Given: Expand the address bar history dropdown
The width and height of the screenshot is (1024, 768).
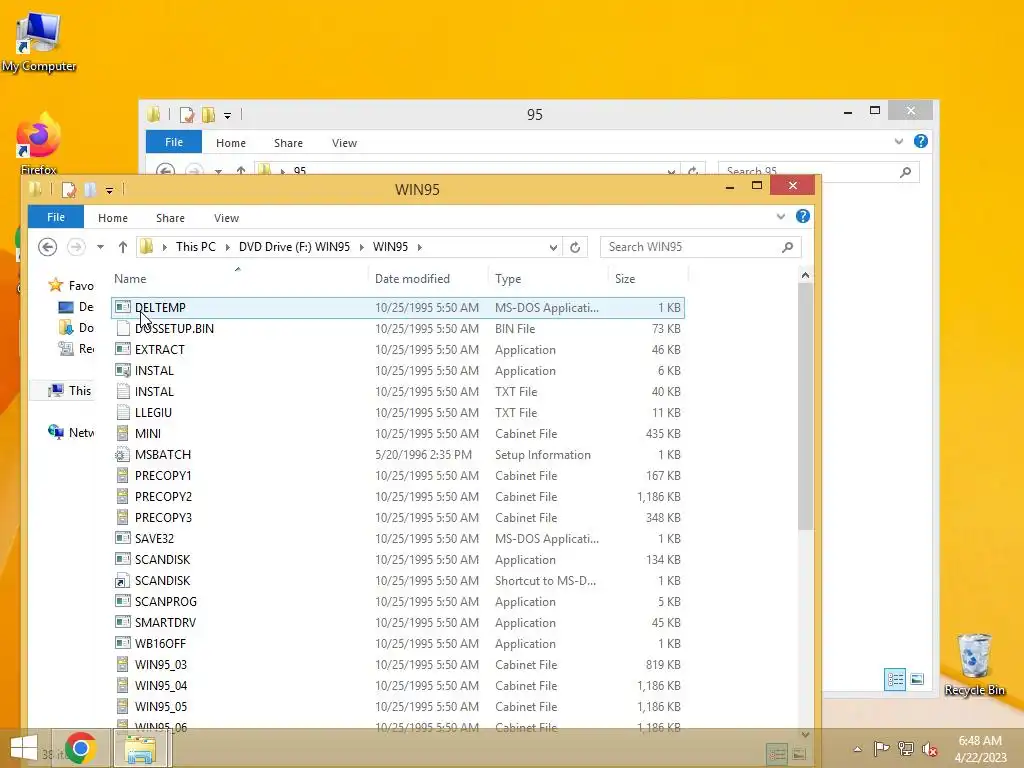Looking at the screenshot, I should click(553, 247).
